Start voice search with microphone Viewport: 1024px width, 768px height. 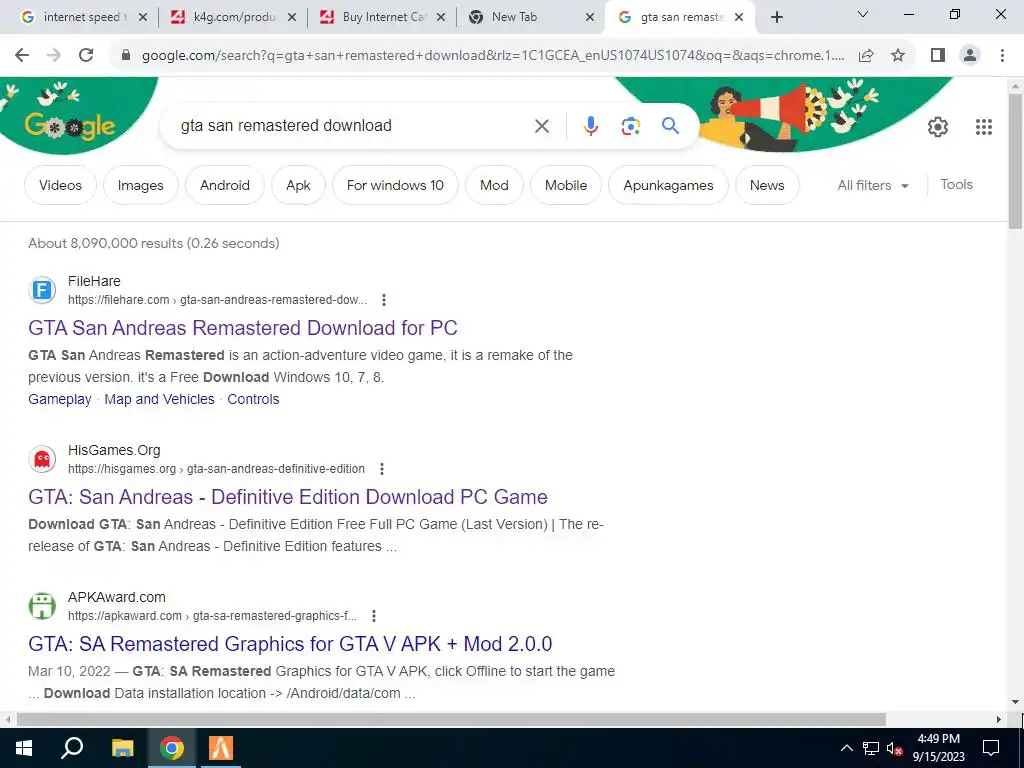pyautogui.click(x=590, y=126)
